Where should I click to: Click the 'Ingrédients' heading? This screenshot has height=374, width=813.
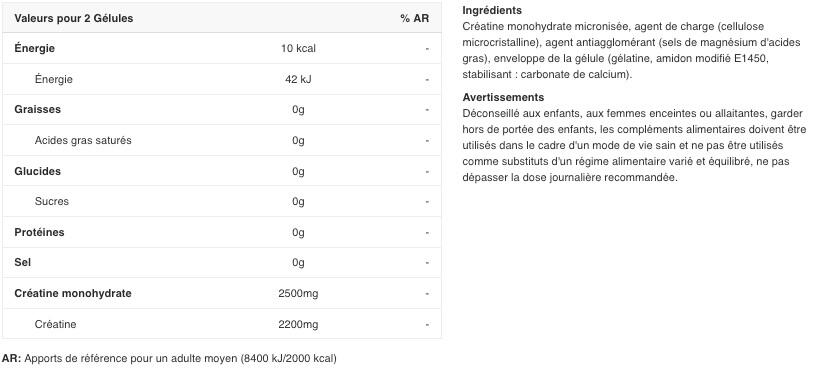coord(492,10)
